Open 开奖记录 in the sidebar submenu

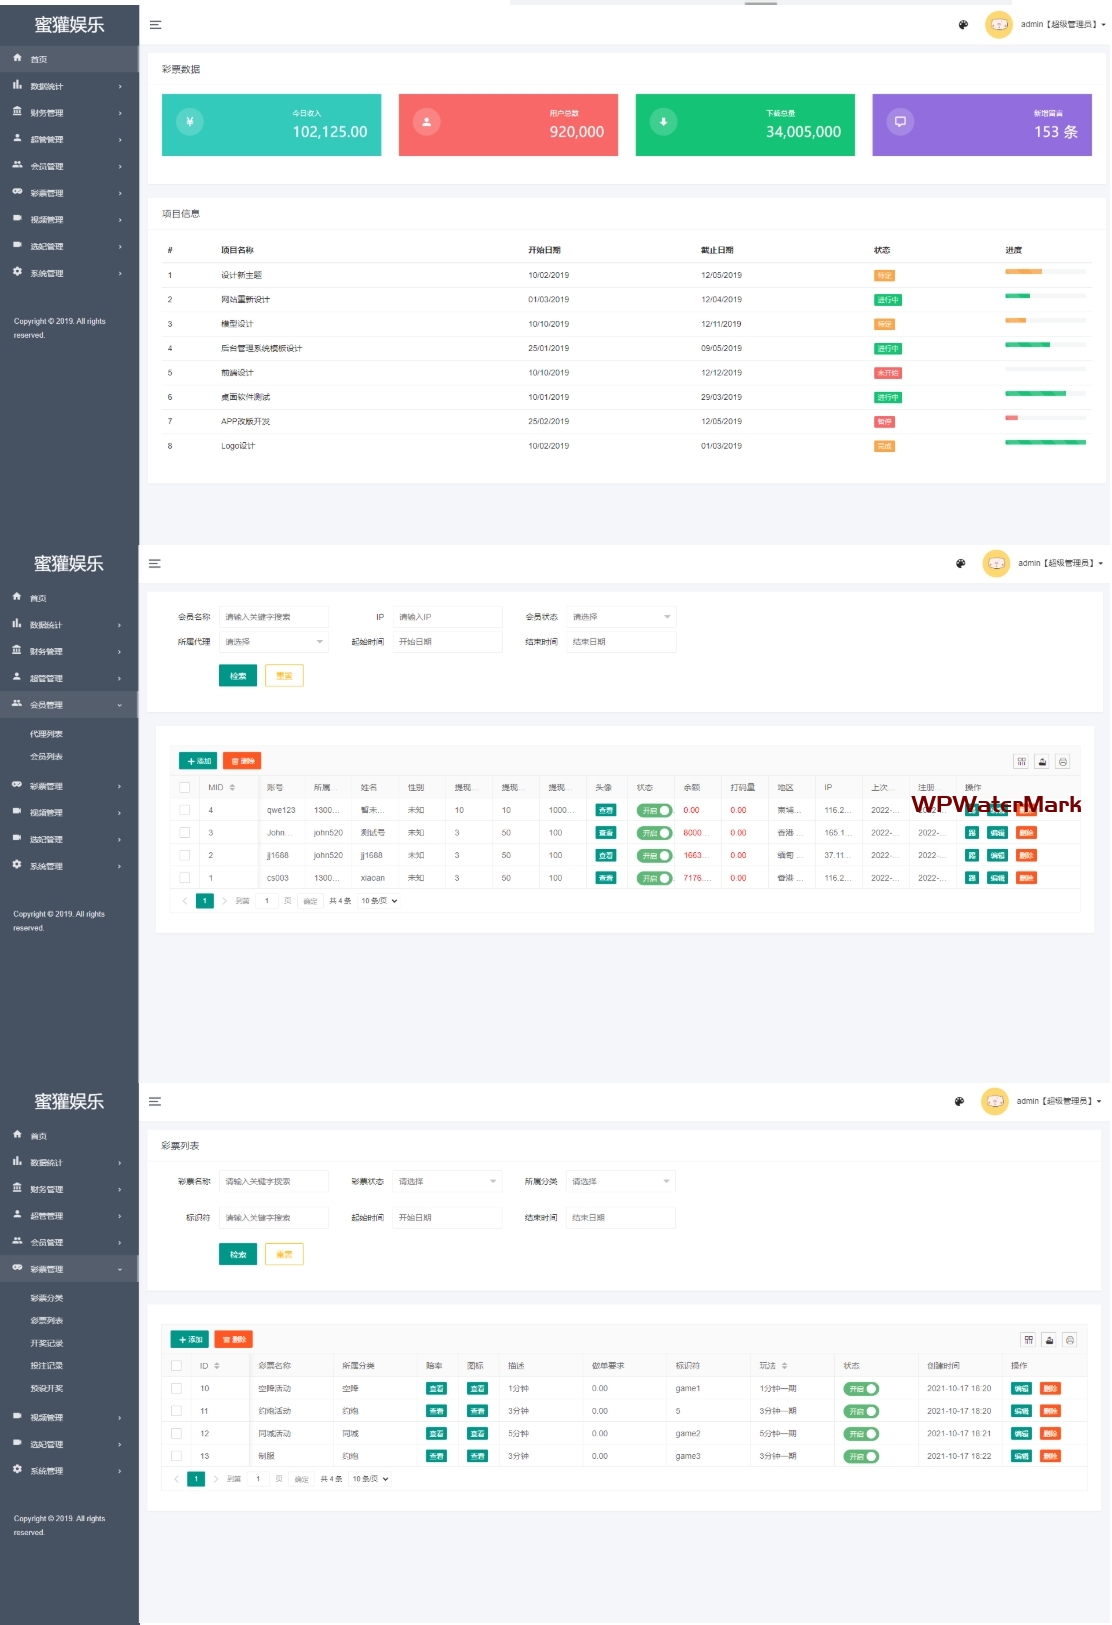point(46,1343)
